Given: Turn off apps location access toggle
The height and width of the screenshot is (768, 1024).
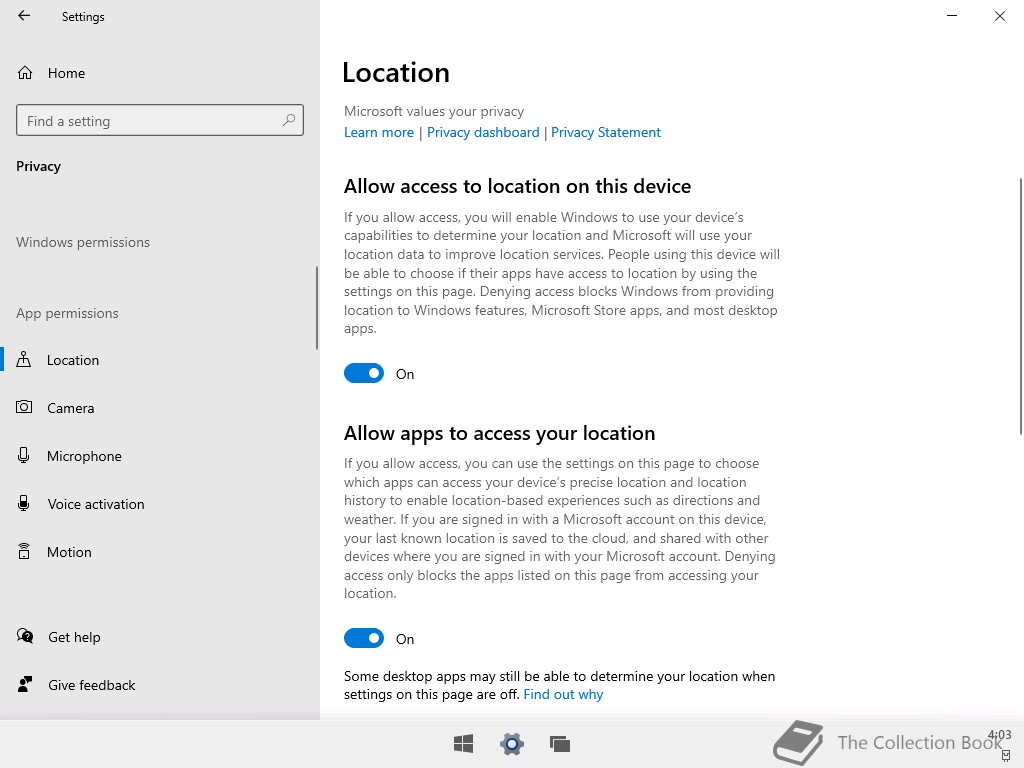Looking at the screenshot, I should (364, 638).
